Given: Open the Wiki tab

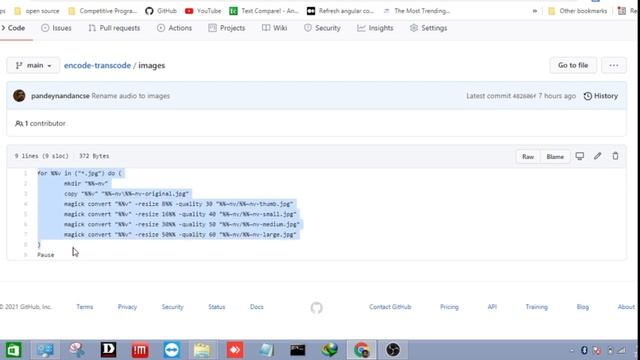Looking at the screenshot, I should pyautogui.click(x=275, y=28).
